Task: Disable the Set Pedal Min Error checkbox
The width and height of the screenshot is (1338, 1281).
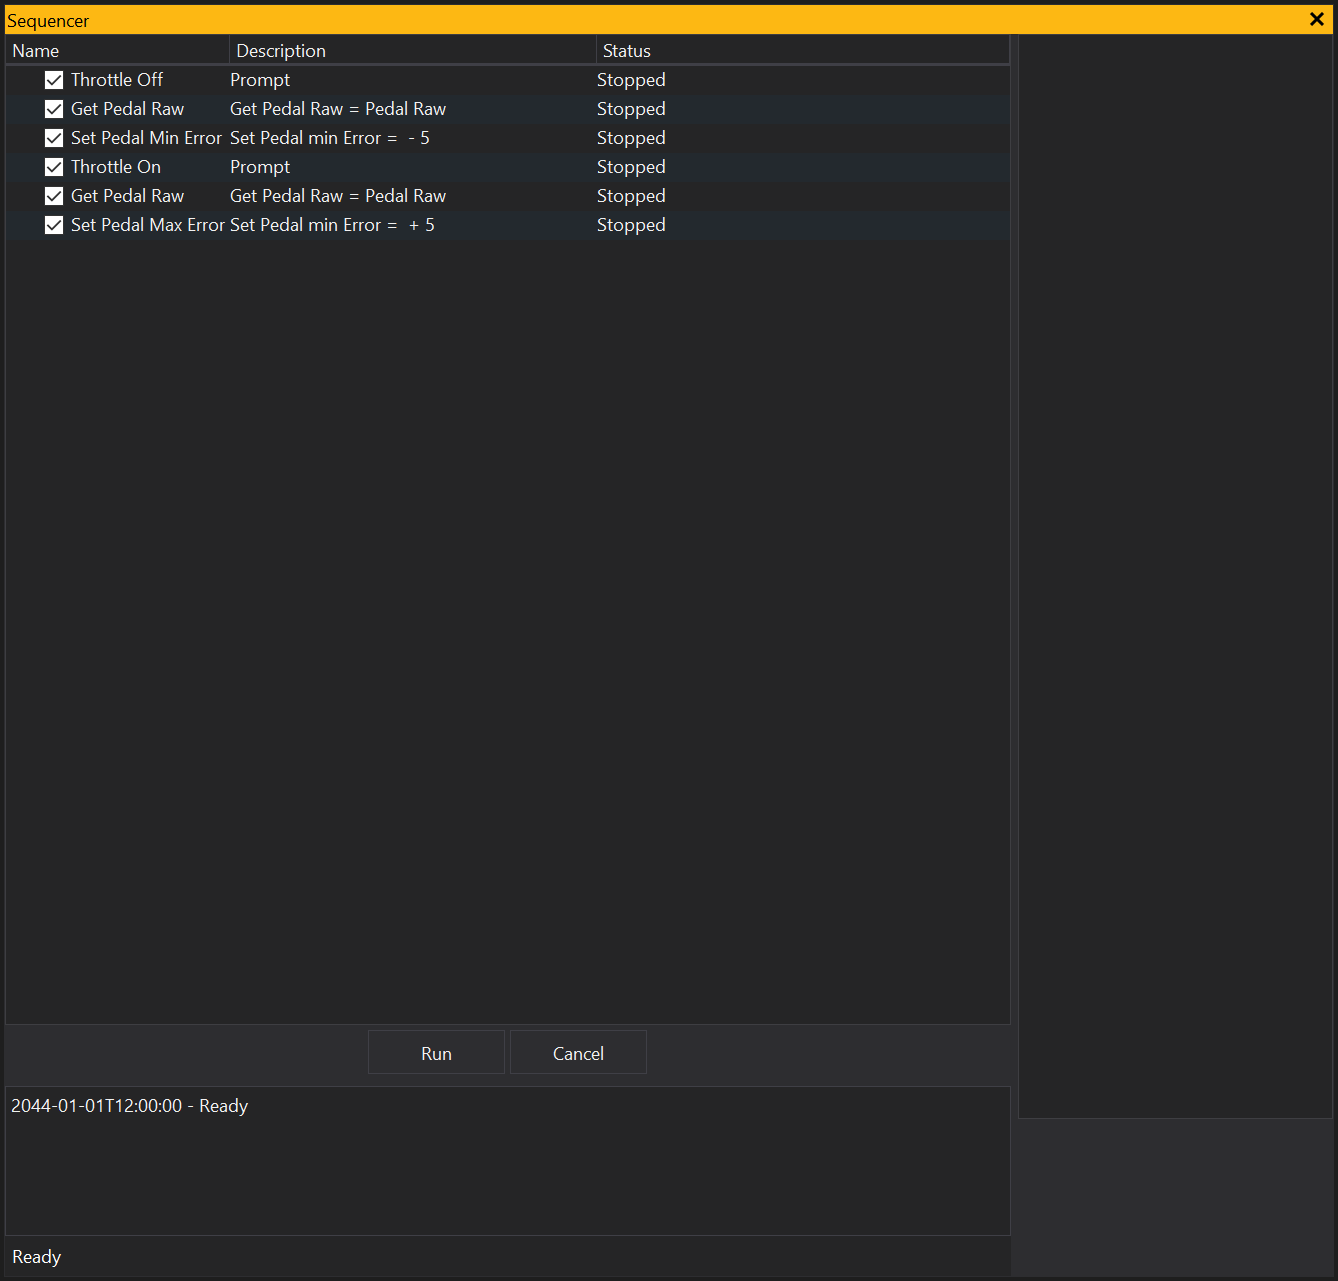Action: coord(54,138)
